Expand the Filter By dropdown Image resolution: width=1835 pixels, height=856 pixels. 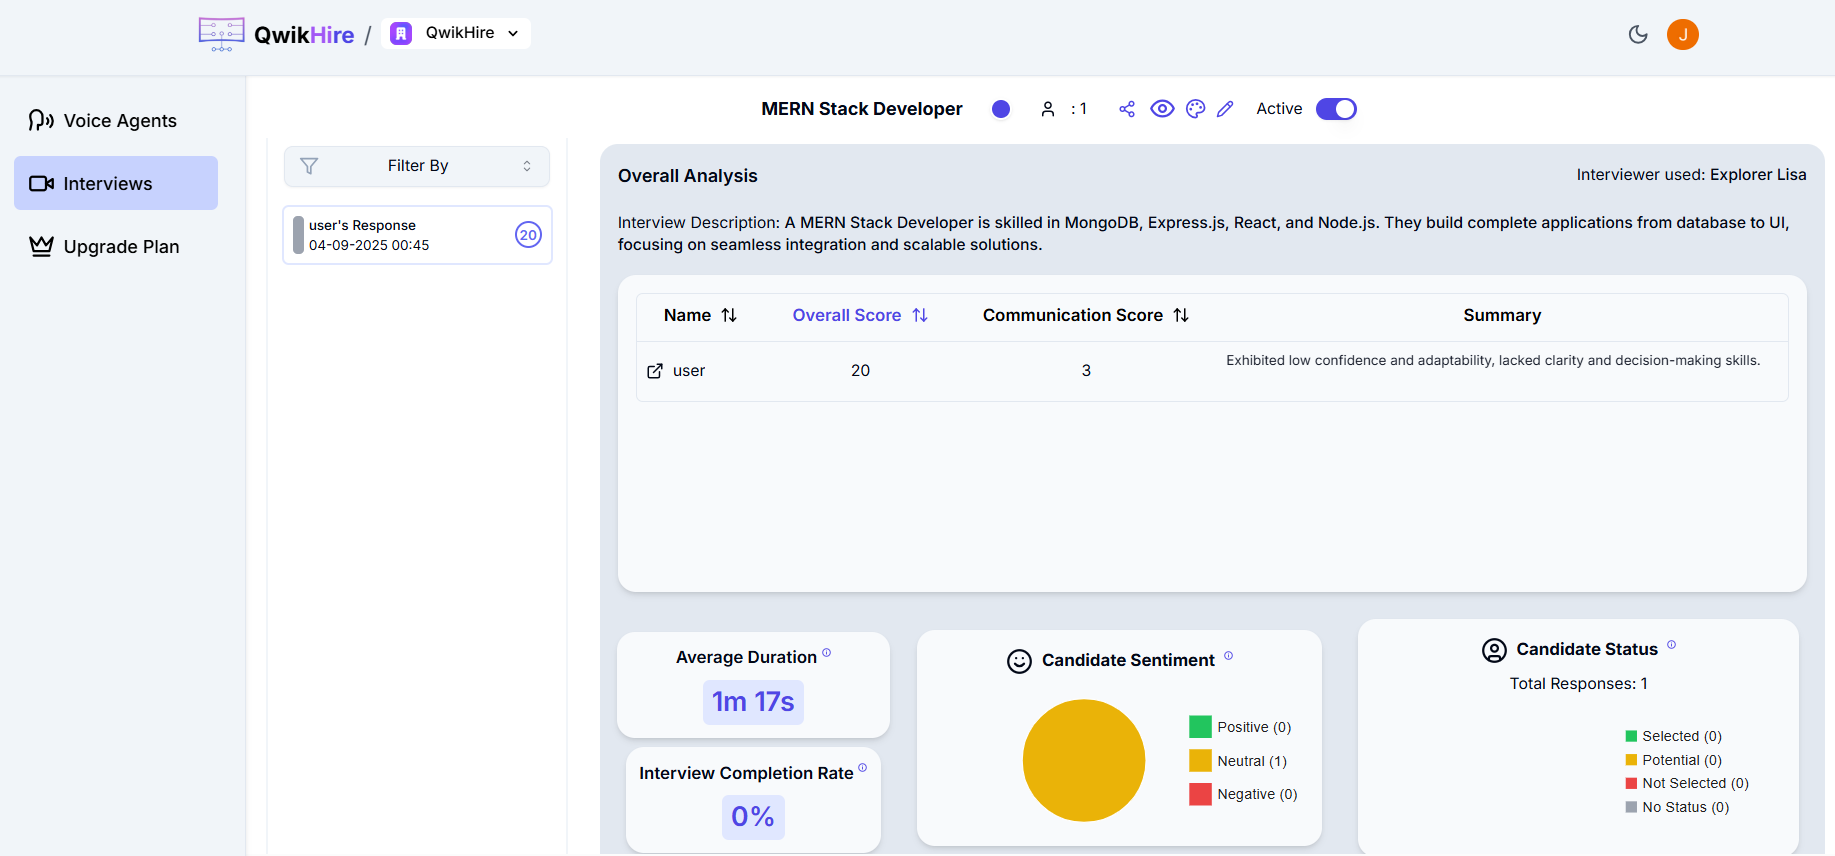(x=417, y=166)
